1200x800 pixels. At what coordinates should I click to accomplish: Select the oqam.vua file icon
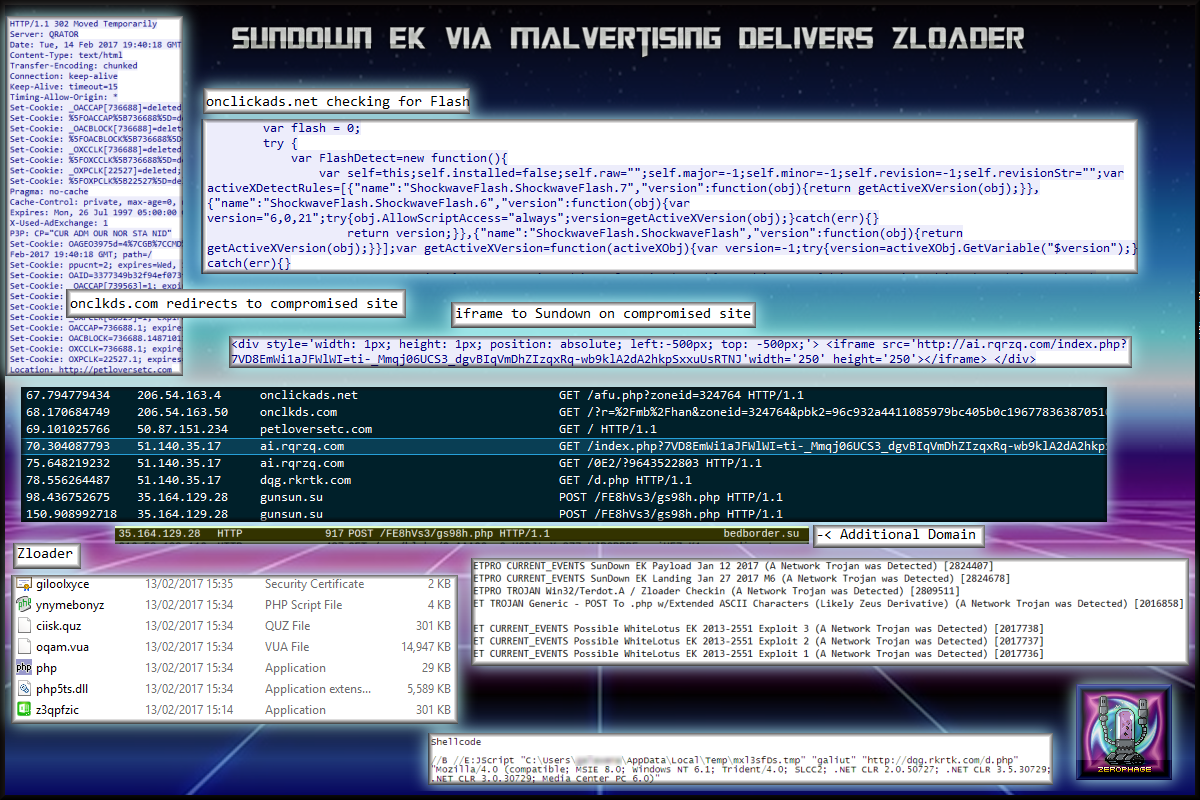pyautogui.click(x=25, y=647)
